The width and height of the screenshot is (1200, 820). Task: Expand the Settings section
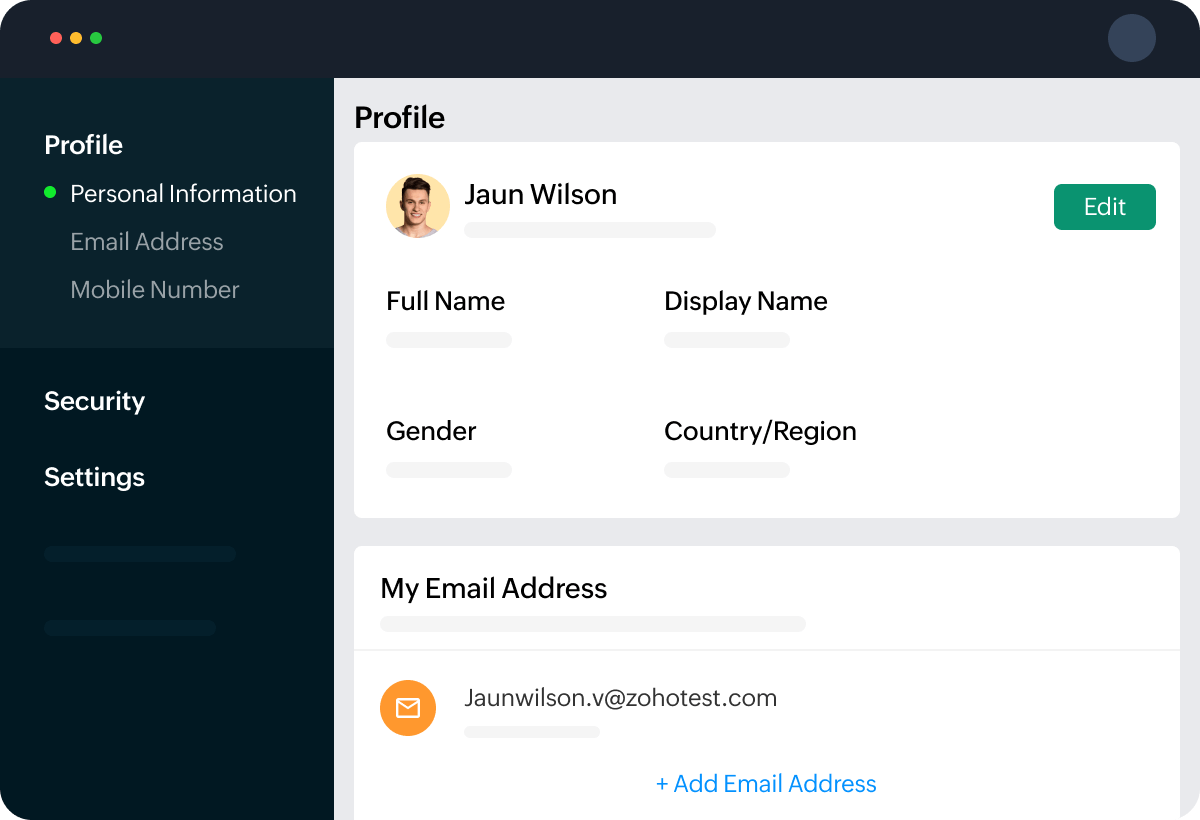click(x=95, y=477)
